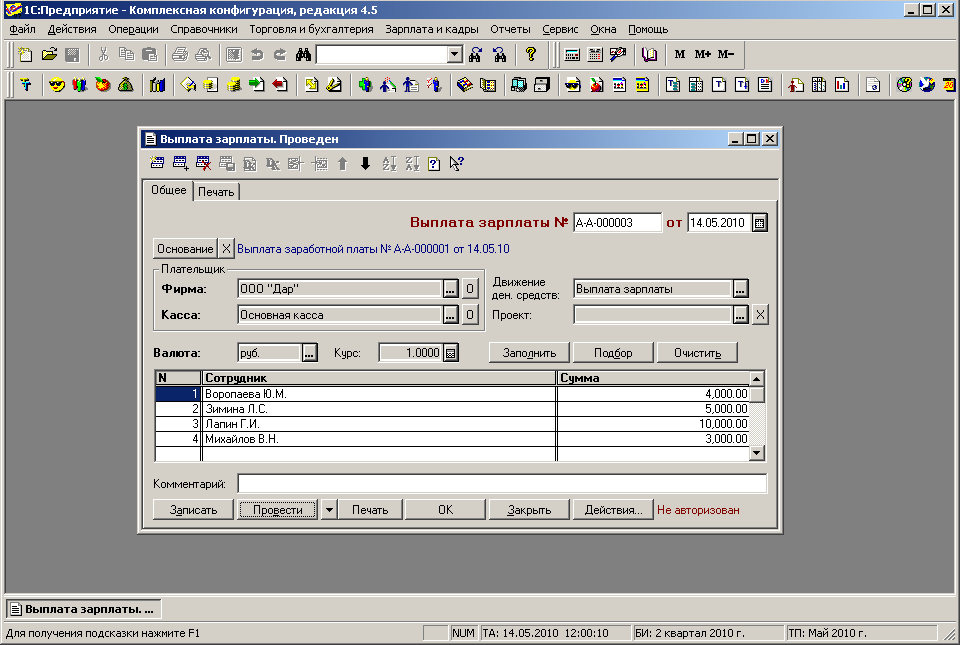The image size is (960, 645).
Task: Open the Валюта selection ellipsis button
Action: point(309,353)
